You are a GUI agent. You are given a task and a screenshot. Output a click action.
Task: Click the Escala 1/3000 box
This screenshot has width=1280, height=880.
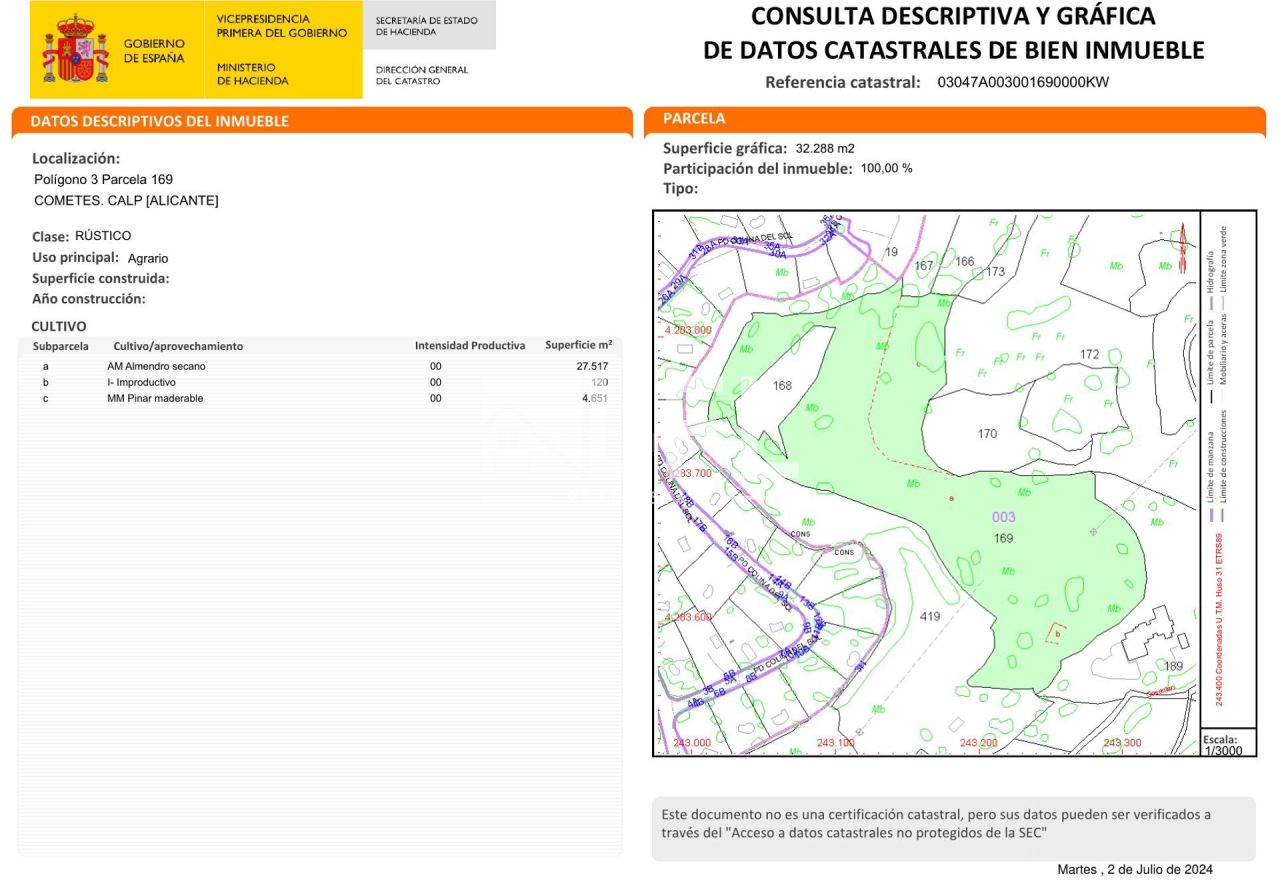pyautogui.click(x=1227, y=744)
